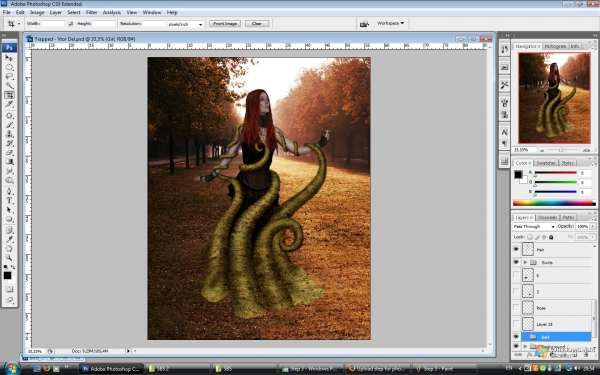Select the Ellipse shape tool
The image size is (600, 375).
point(9,219)
